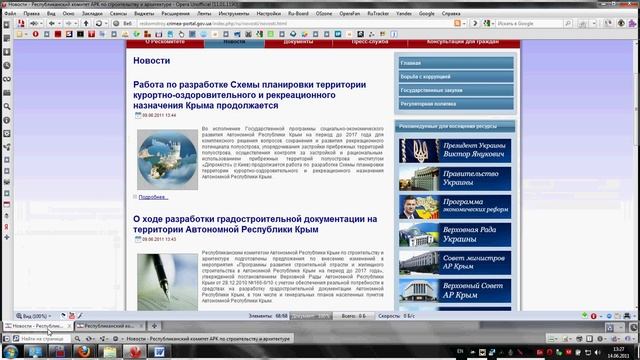The width and height of the screenshot is (640, 360).
Task: Open the Настройки menu
Action: tap(268, 13)
